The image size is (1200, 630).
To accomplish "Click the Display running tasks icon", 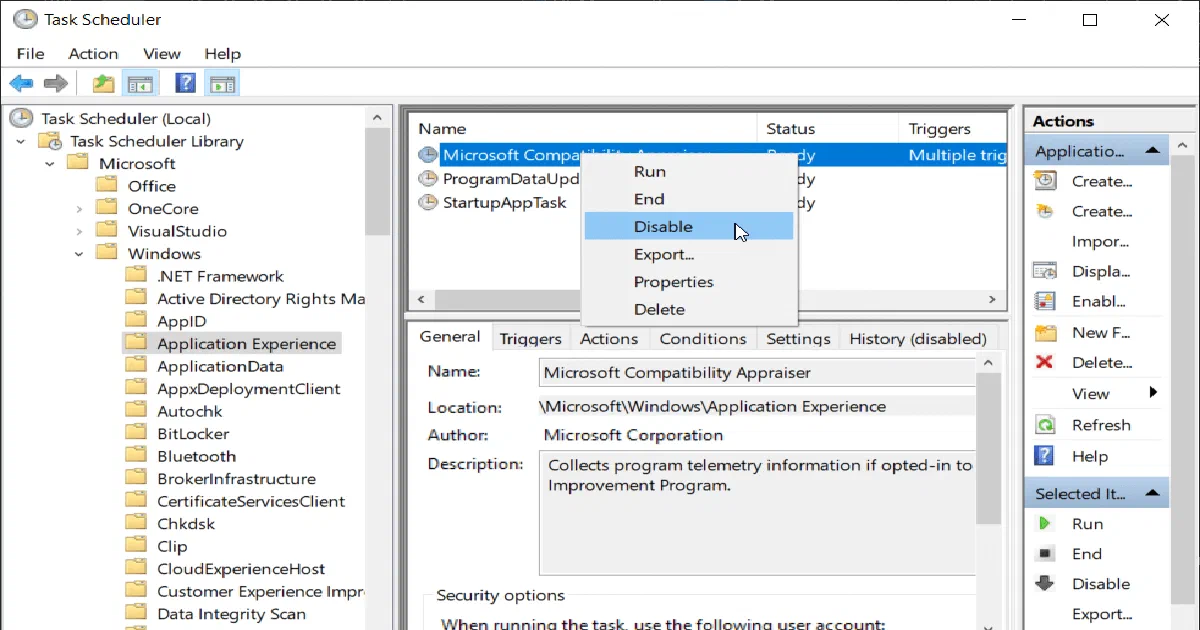I will [1046, 271].
